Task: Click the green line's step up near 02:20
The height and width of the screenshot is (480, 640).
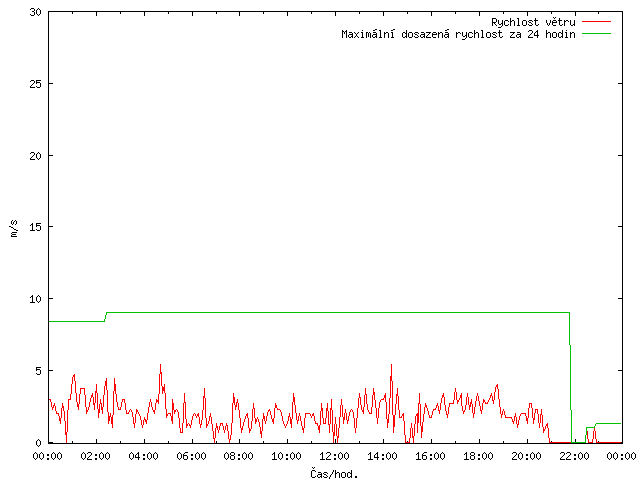Action: (x=106, y=317)
